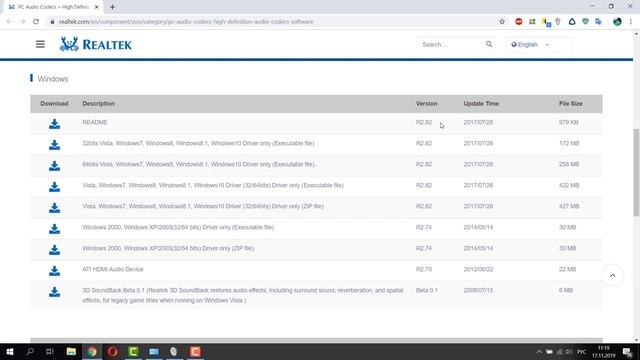Download Windows 2000/XP driver executable file
This screenshot has width=640, height=360.
[54, 229]
